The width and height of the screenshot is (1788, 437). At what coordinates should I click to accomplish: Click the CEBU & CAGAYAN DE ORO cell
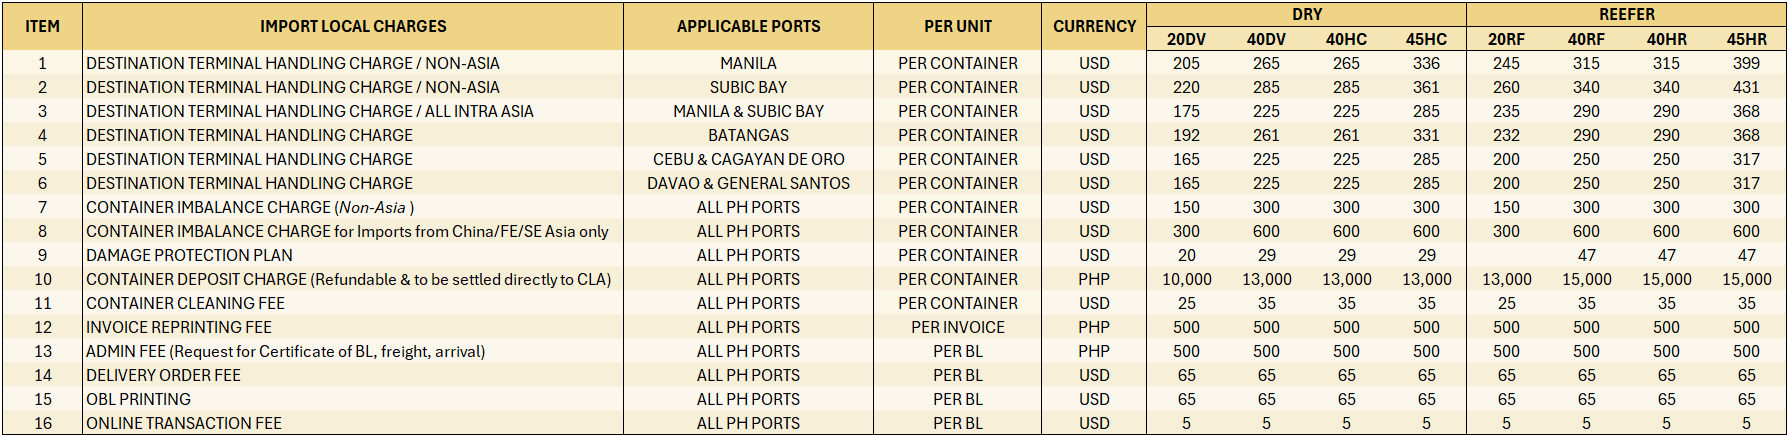[748, 159]
